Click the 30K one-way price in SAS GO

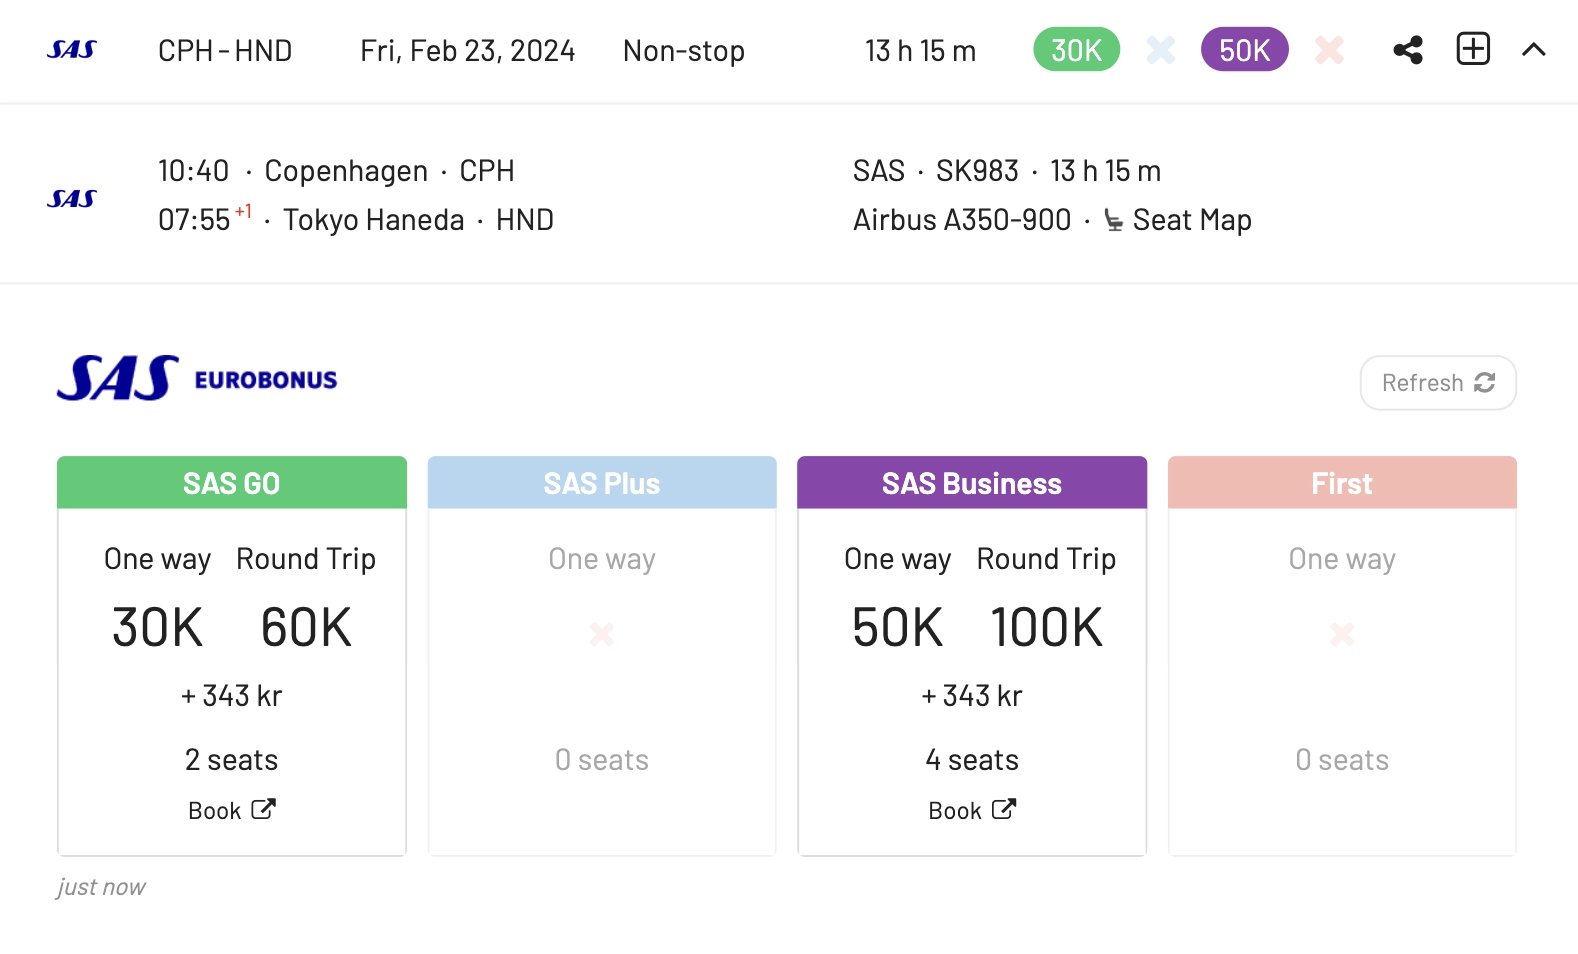(x=158, y=628)
